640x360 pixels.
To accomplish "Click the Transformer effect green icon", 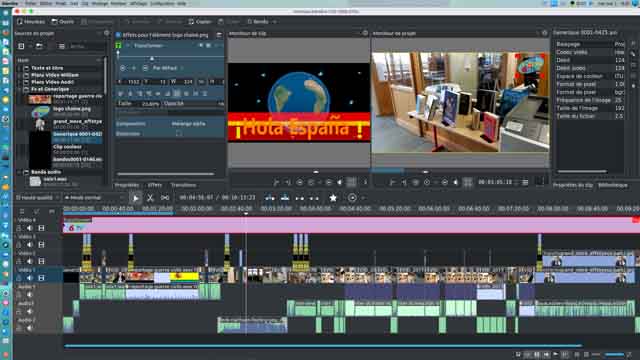I will [118, 45].
